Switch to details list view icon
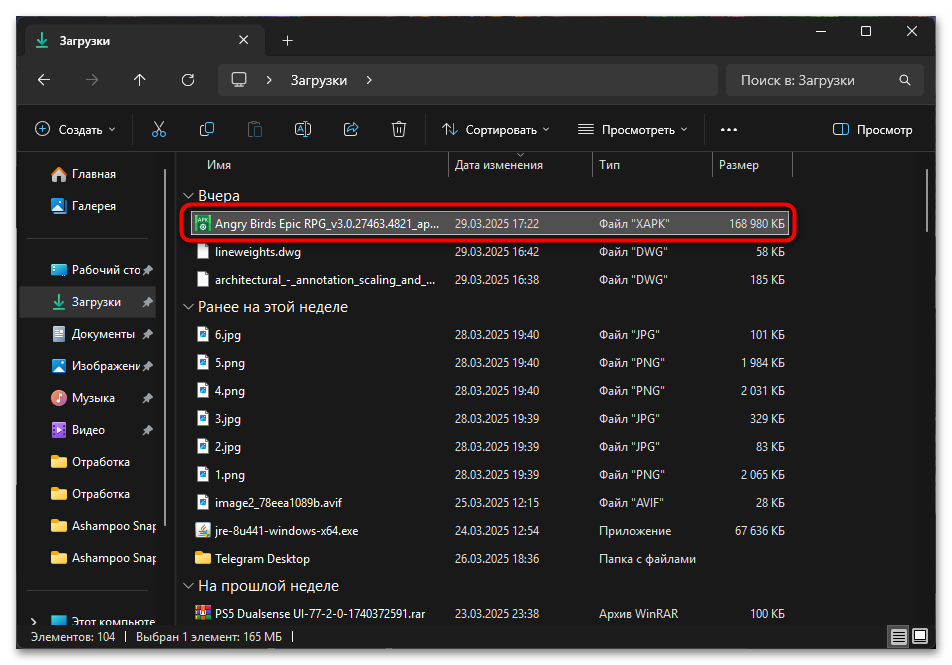952x665 pixels. pos(899,636)
